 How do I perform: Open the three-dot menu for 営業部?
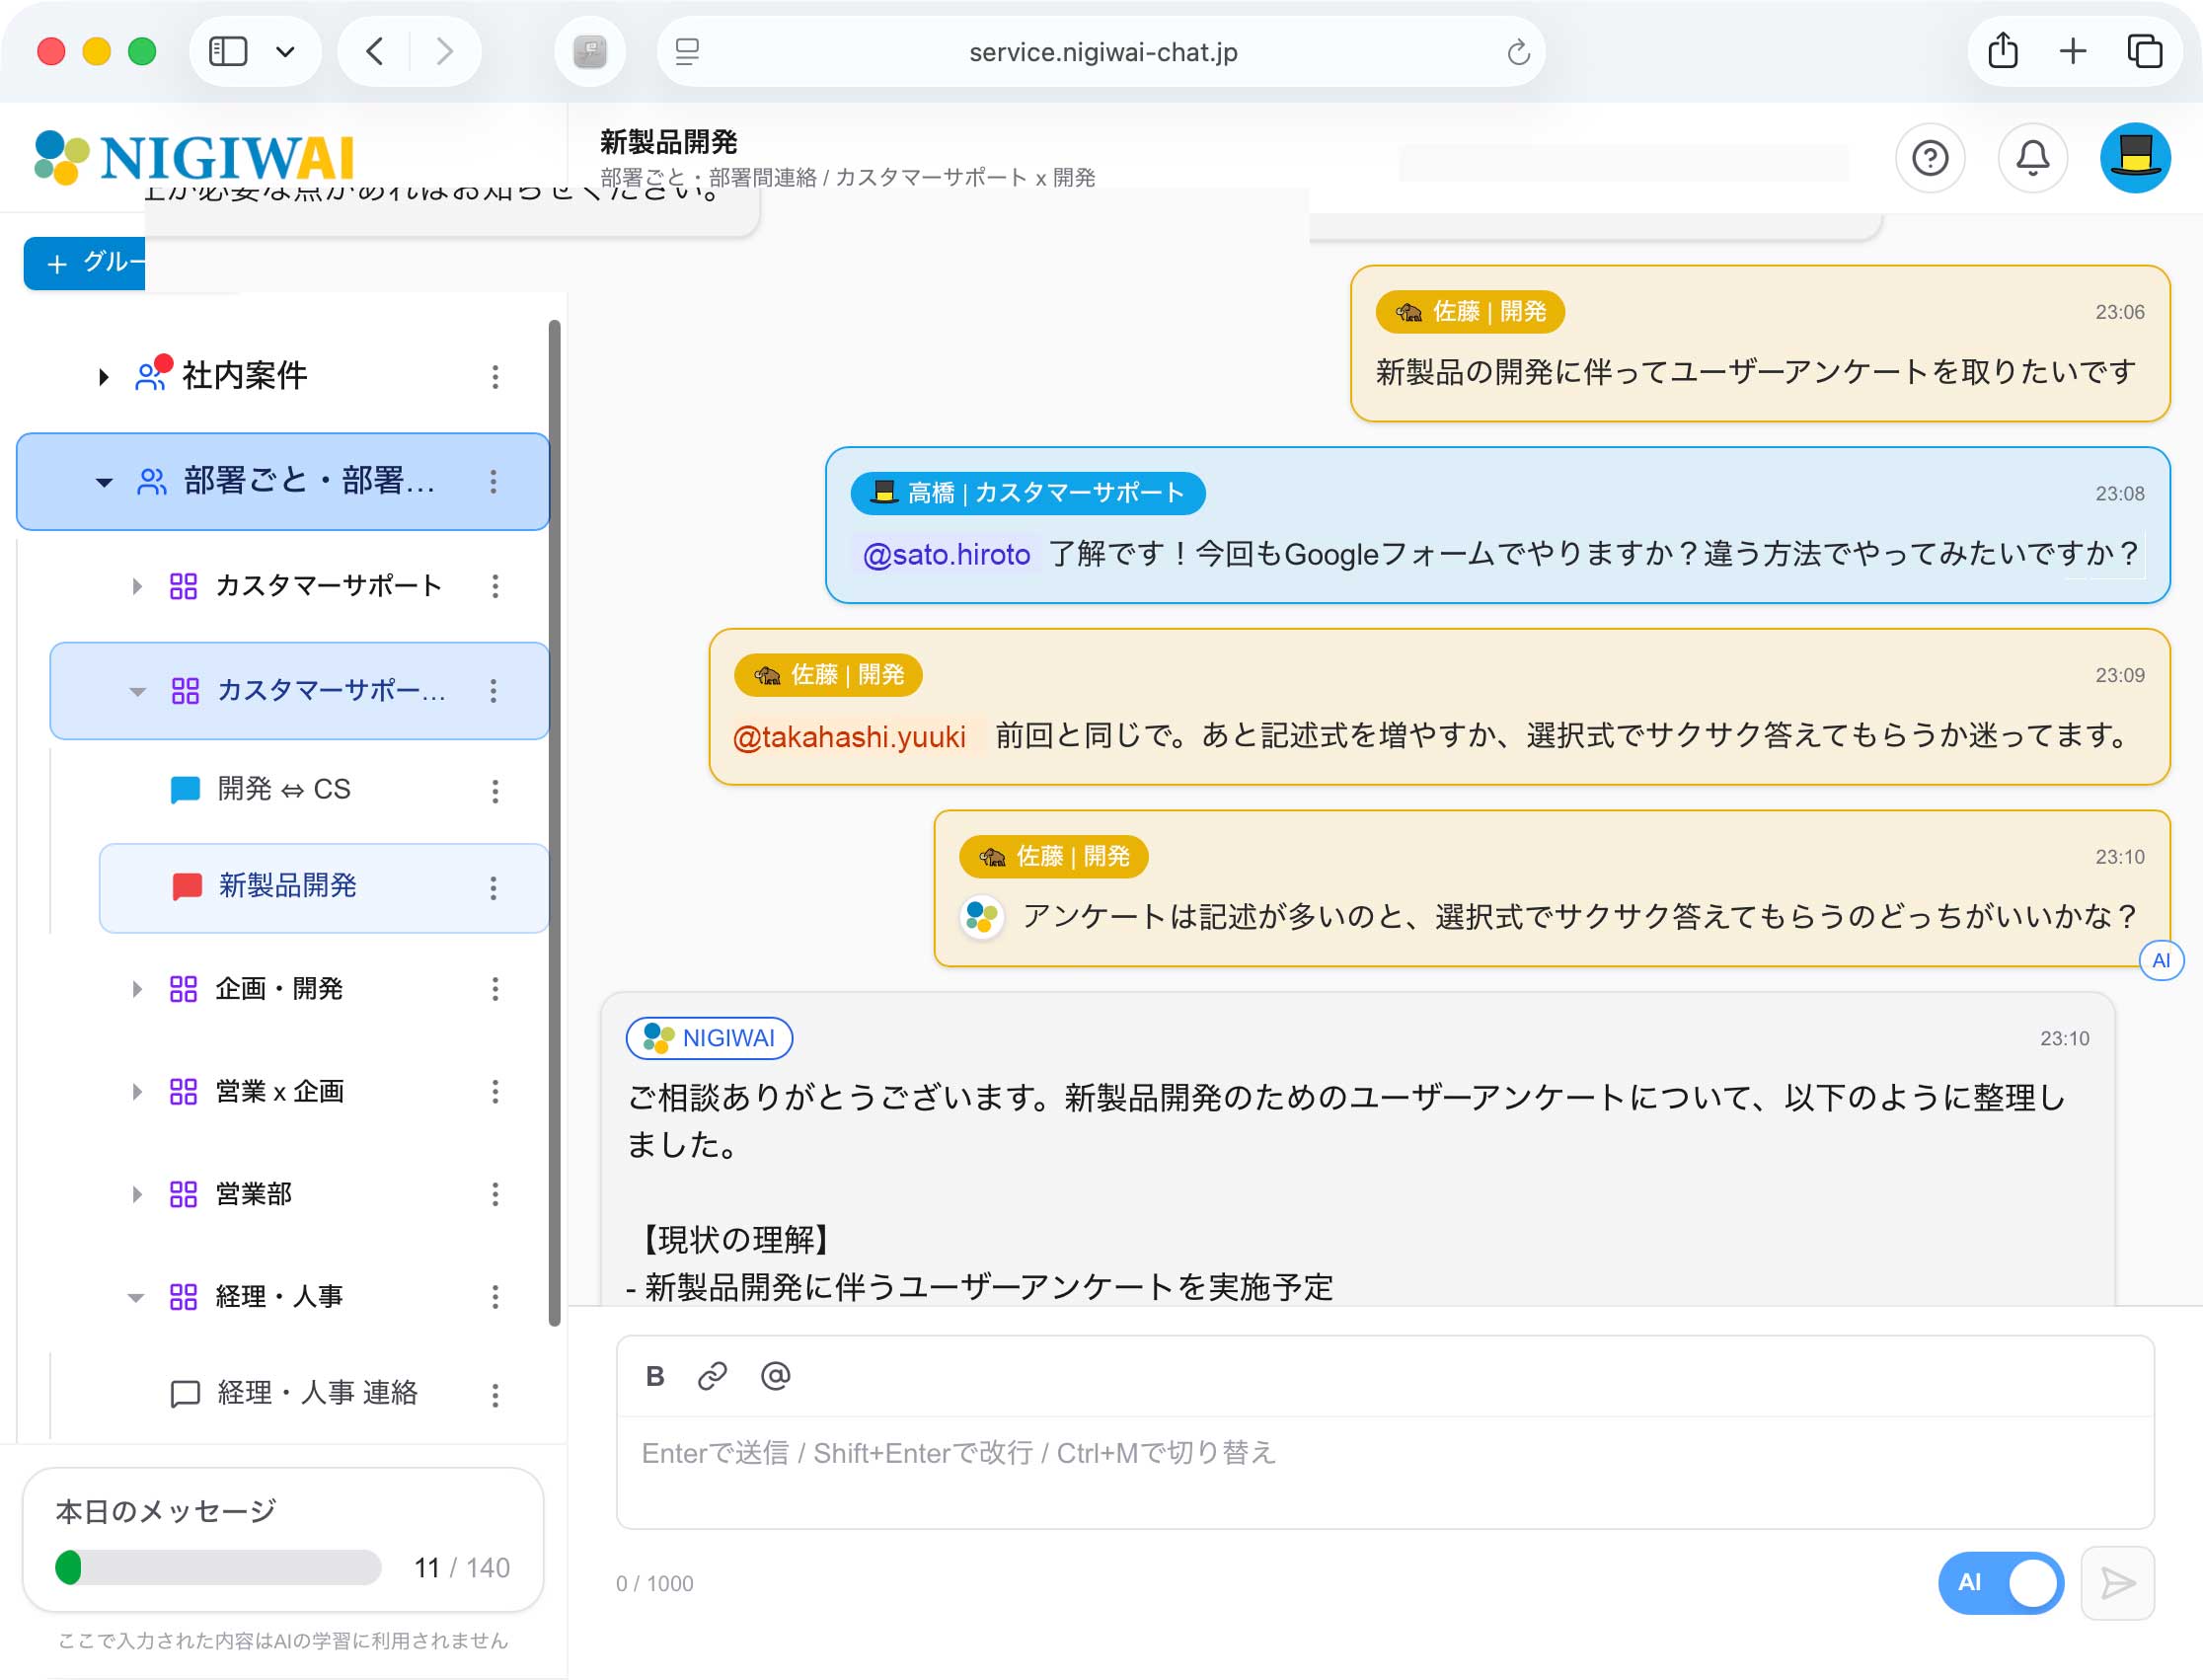pos(495,1194)
